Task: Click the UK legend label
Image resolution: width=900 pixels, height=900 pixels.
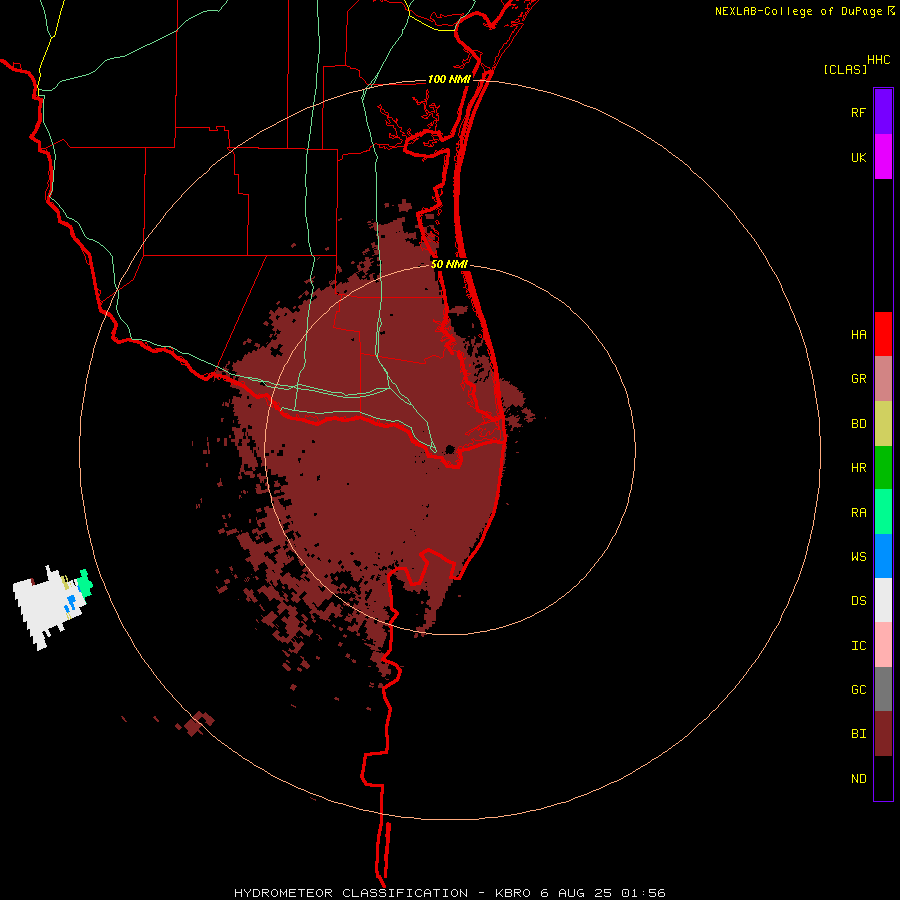Action: [x=858, y=157]
